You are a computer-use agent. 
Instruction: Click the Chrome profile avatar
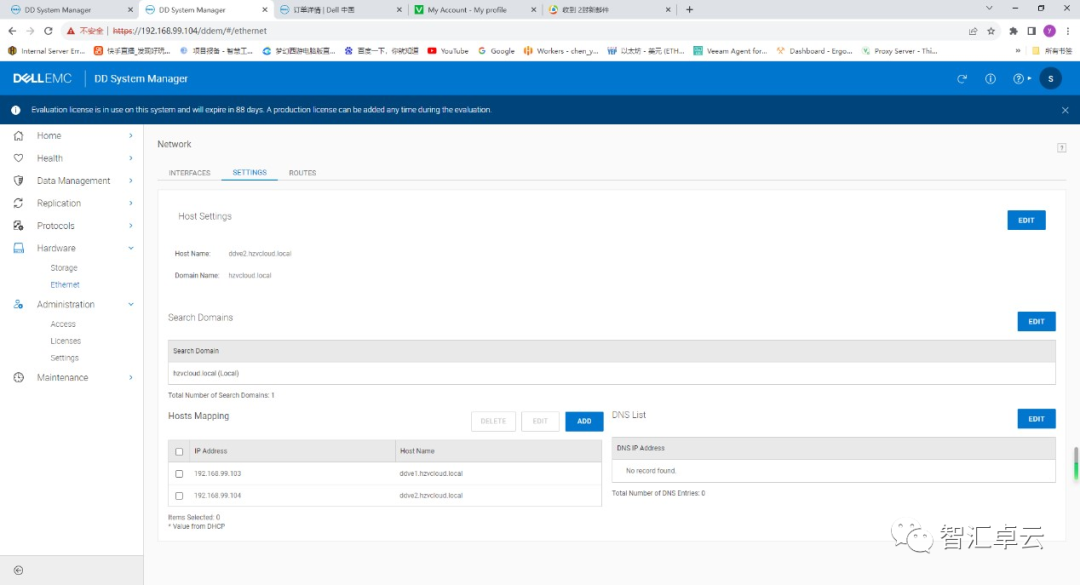pos(1050,31)
